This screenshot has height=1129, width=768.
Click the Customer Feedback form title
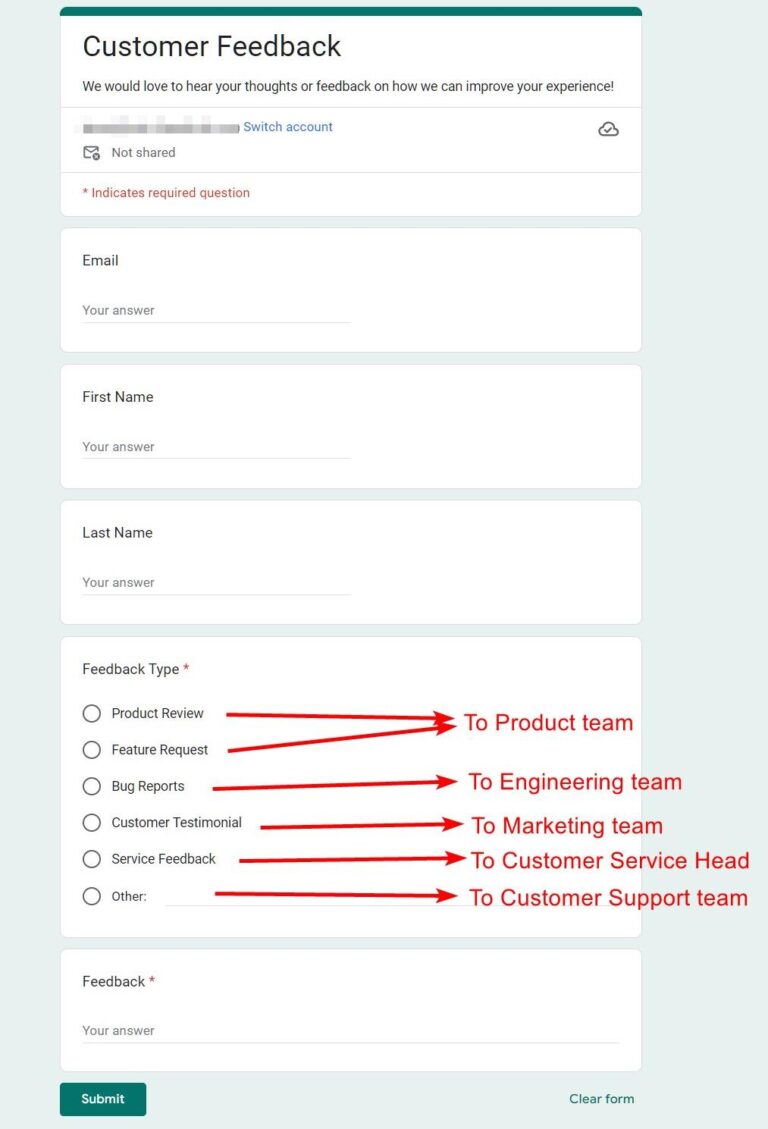[211, 46]
